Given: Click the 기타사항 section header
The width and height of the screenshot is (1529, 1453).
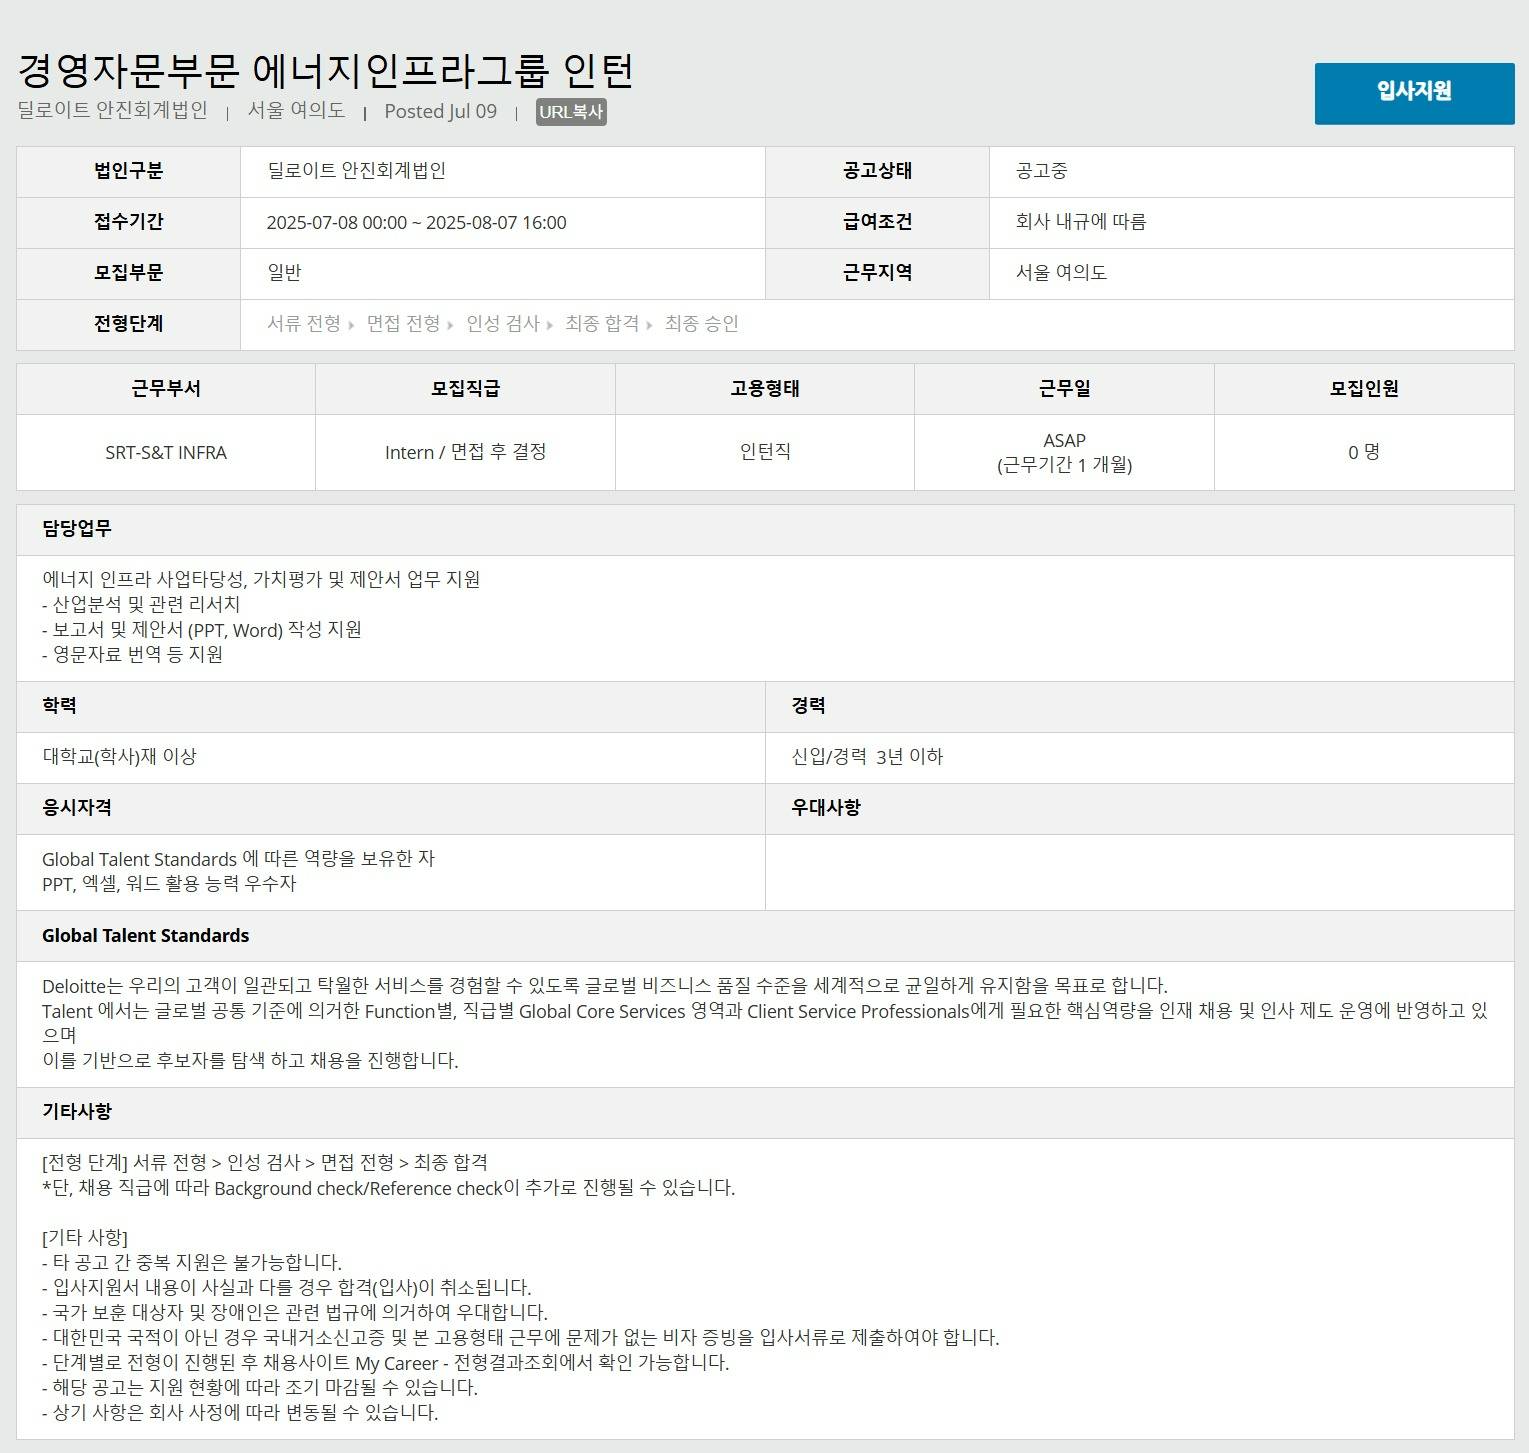Looking at the screenshot, I should click(x=765, y=1112).
